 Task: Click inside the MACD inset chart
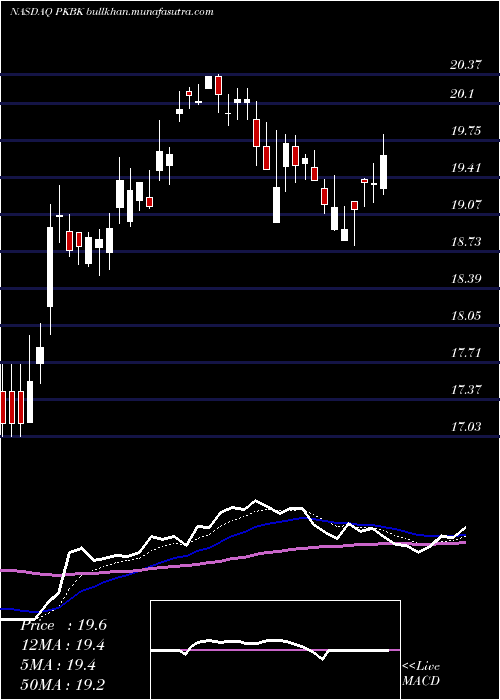275,650
